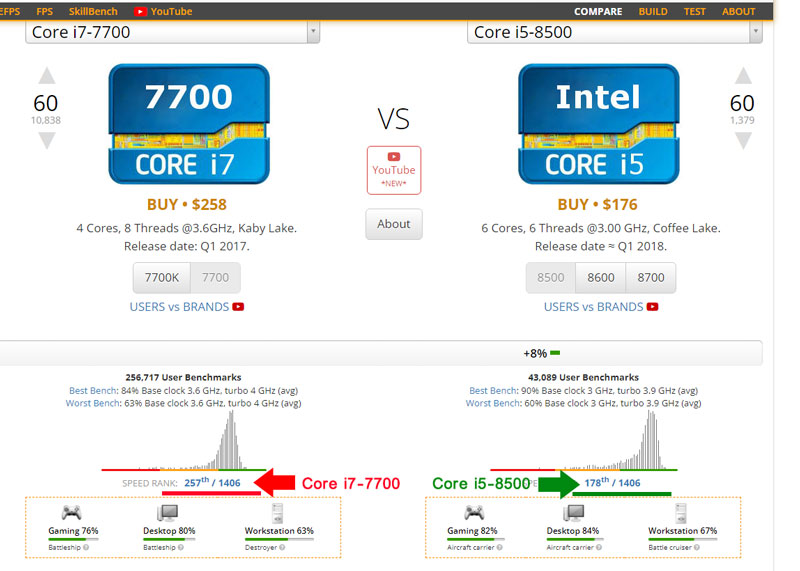Click help icon next to left Desktop Battleship
800x571 pixels.
pyautogui.click(x=181, y=547)
